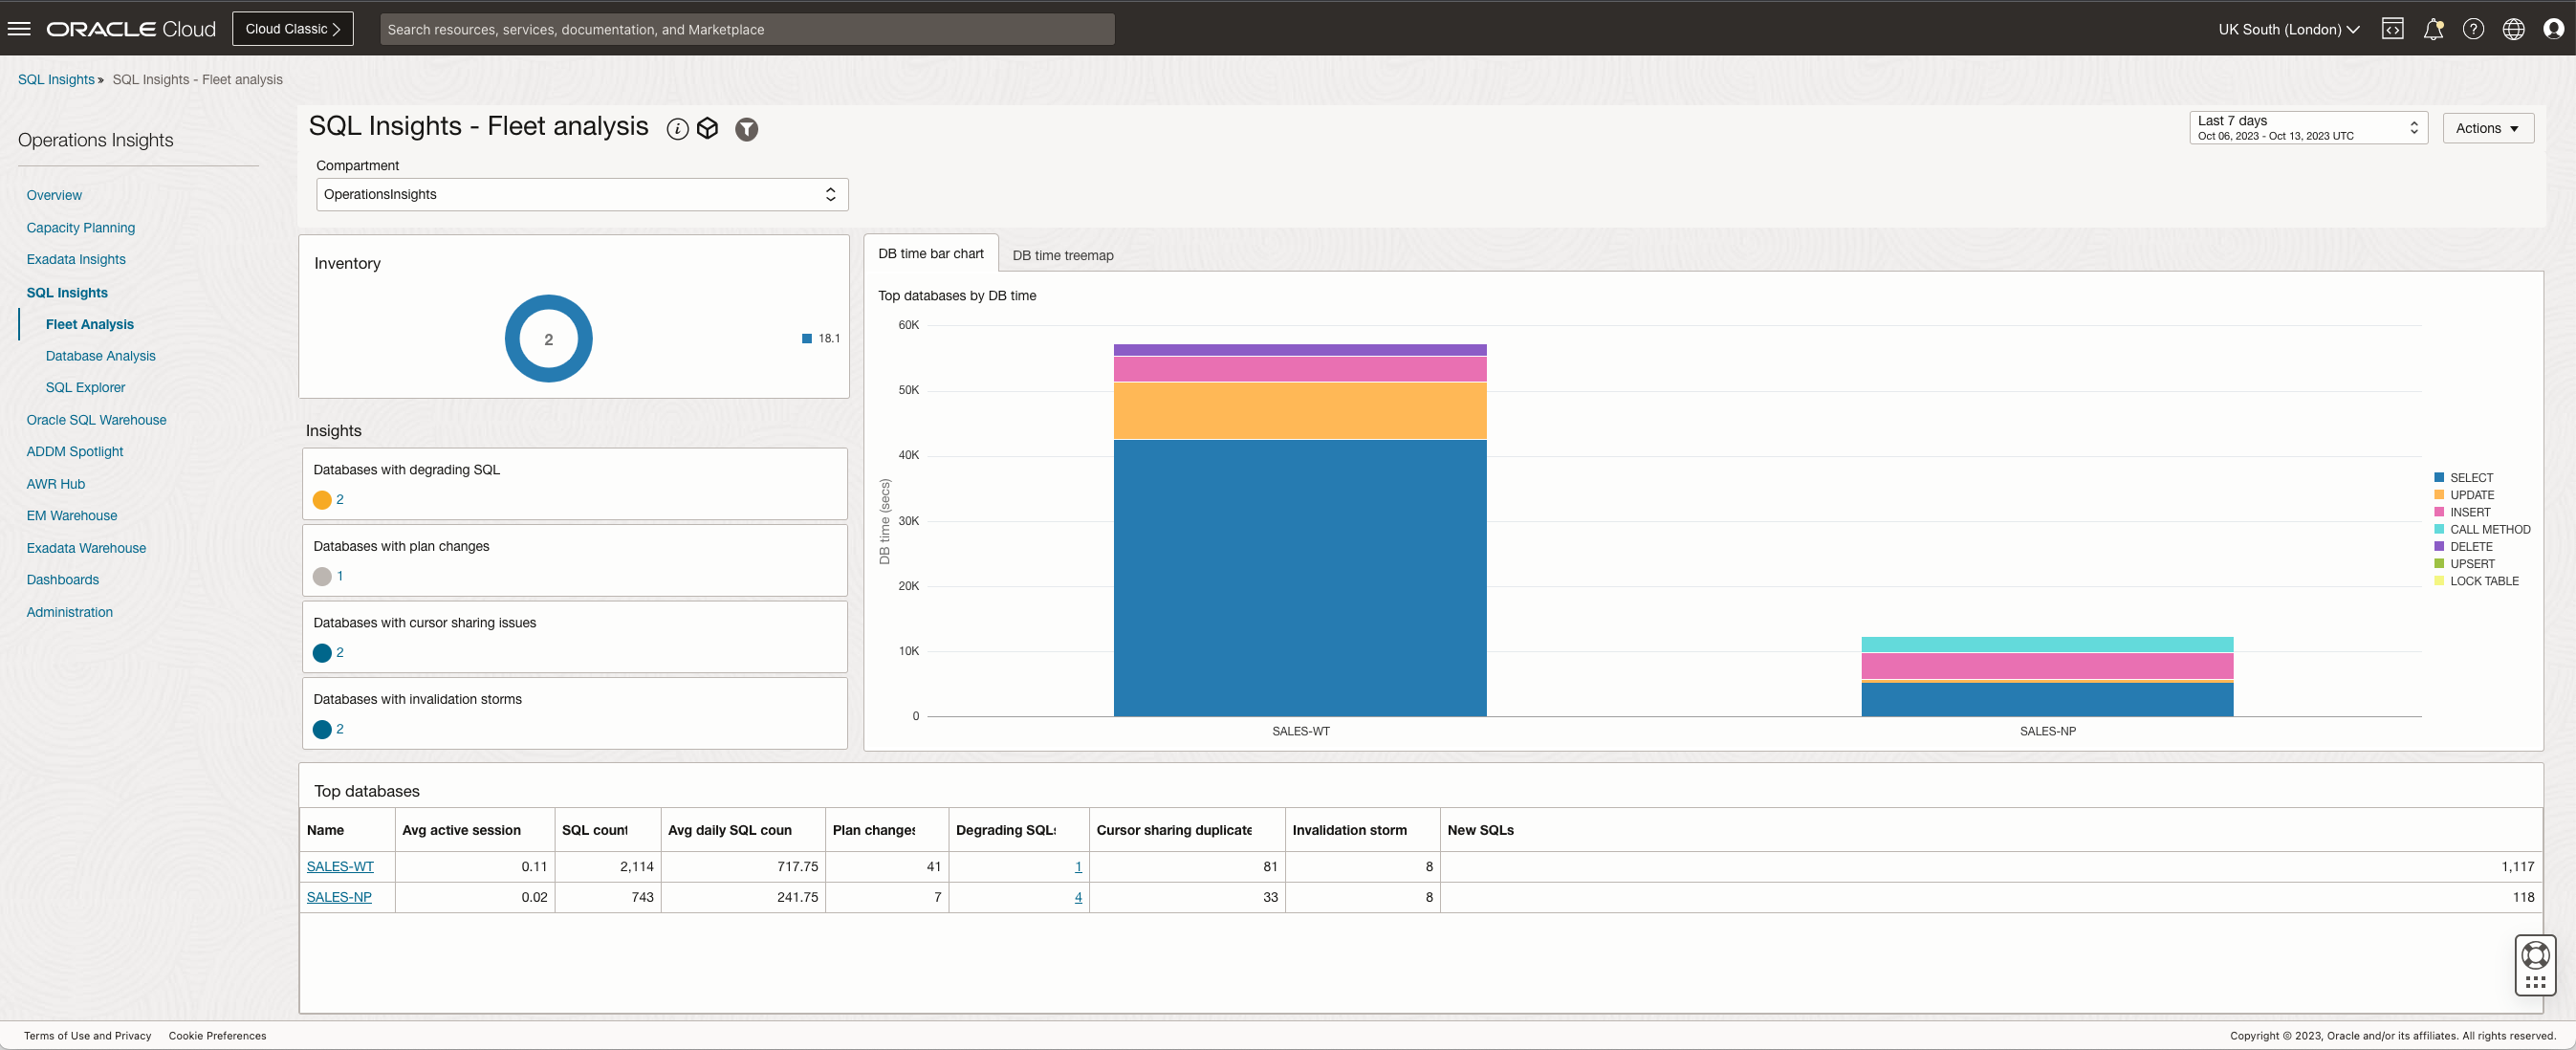Toggle the INSERT legend series

click(x=2469, y=512)
